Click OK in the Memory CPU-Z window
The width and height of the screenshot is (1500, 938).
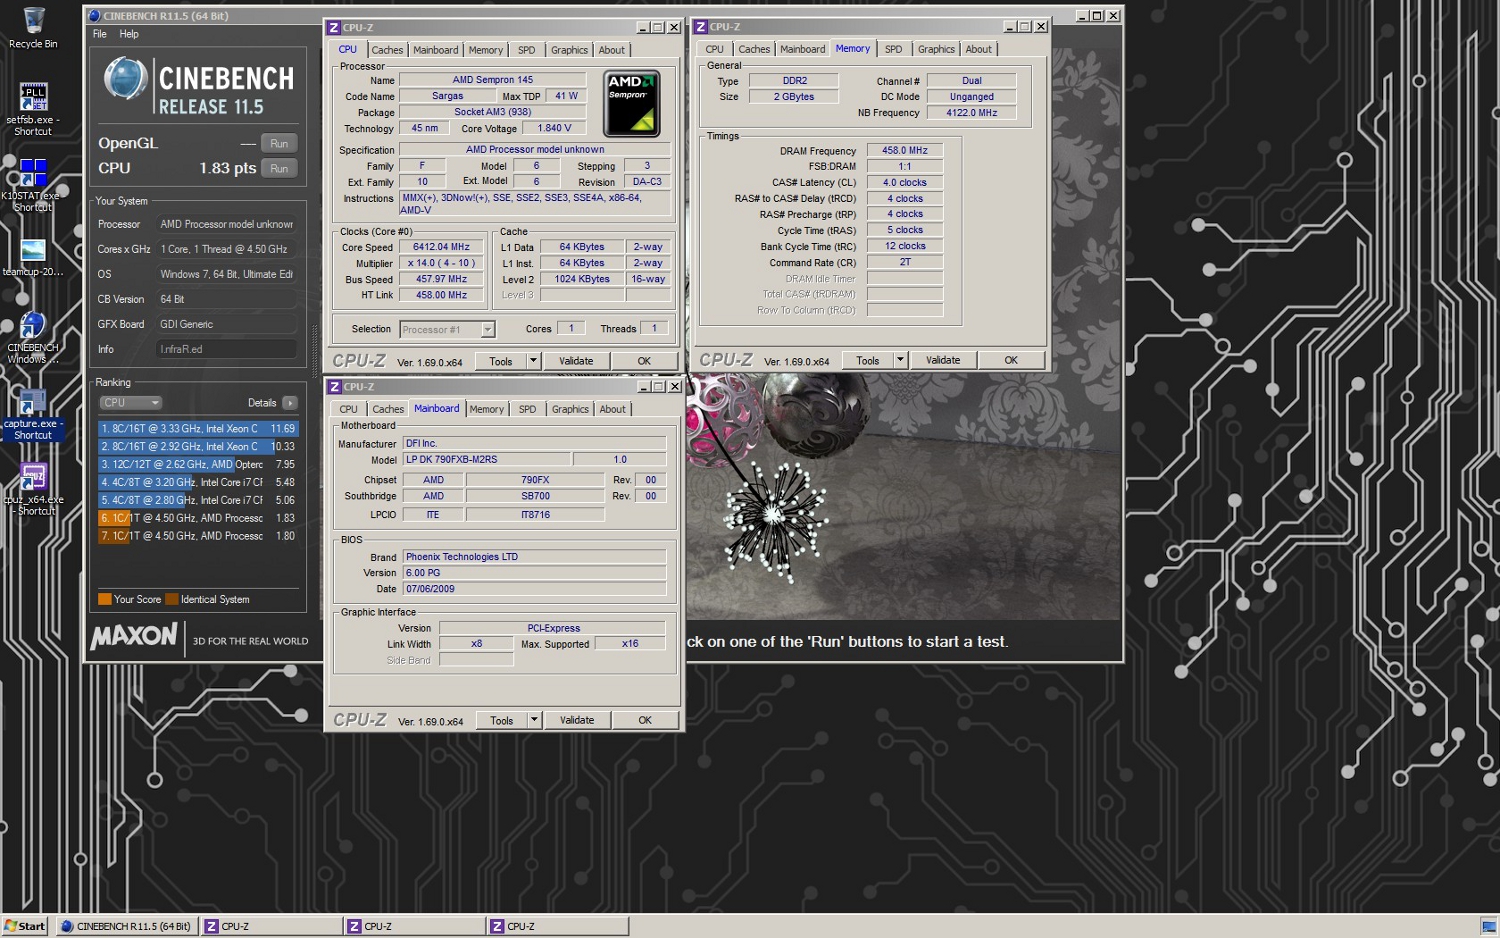coord(1011,360)
